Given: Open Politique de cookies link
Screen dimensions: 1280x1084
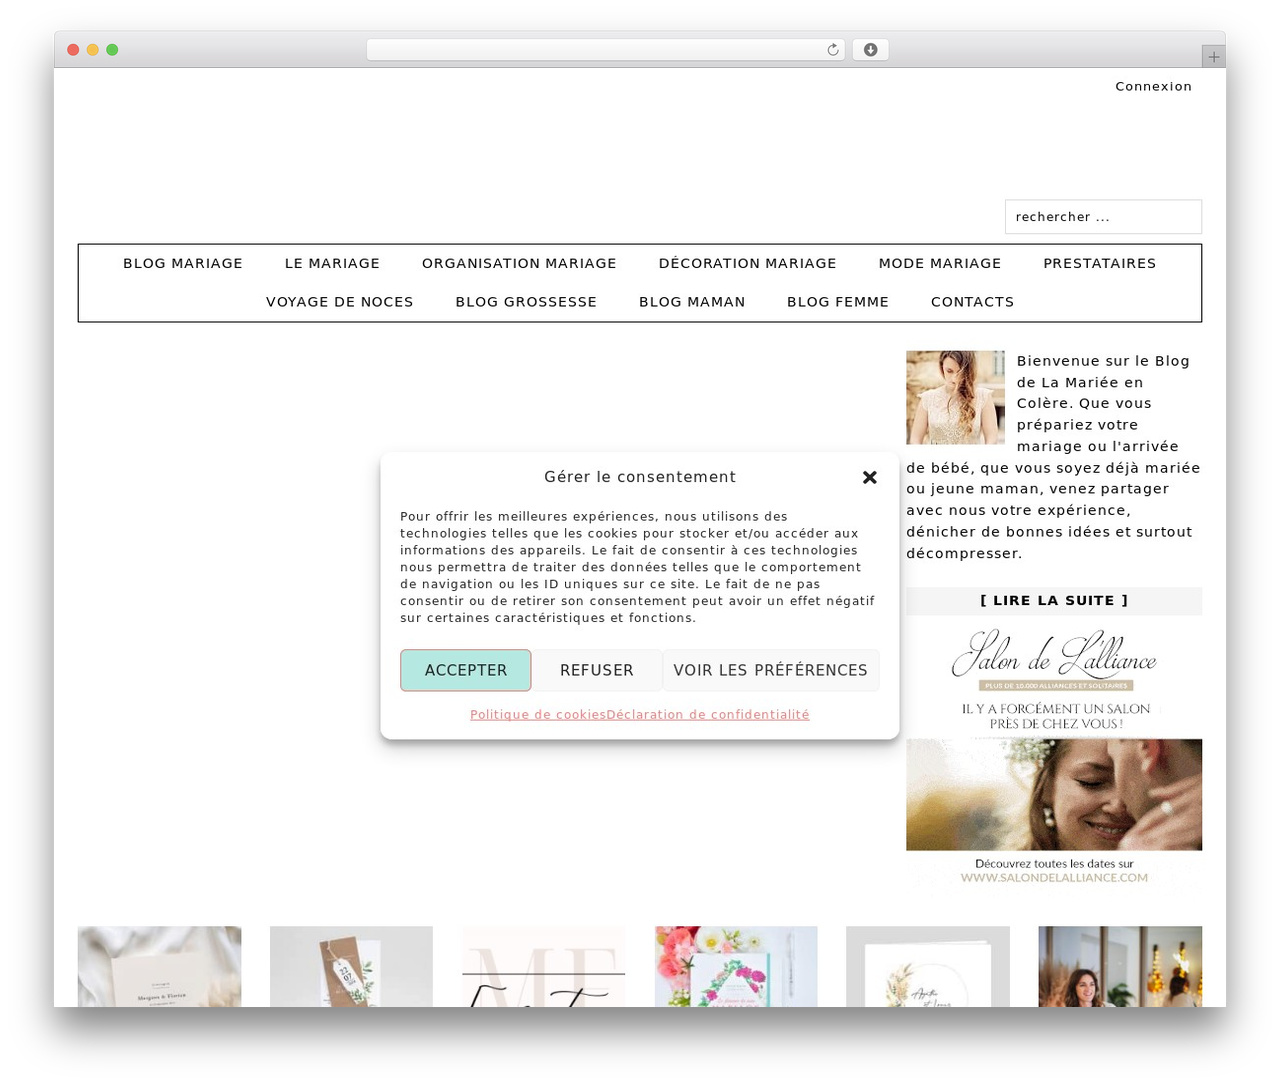Looking at the screenshot, I should tap(537, 714).
